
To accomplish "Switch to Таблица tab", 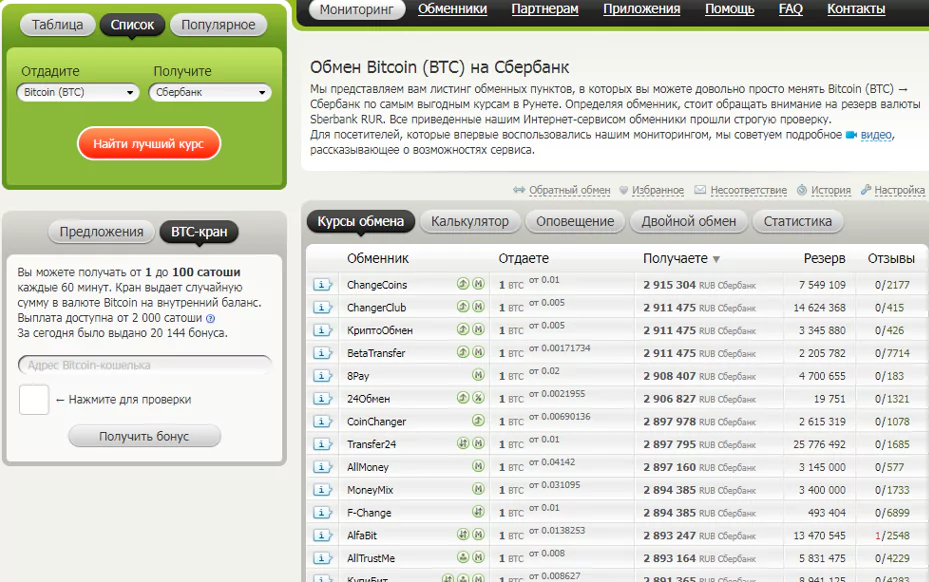I will [x=57, y=25].
